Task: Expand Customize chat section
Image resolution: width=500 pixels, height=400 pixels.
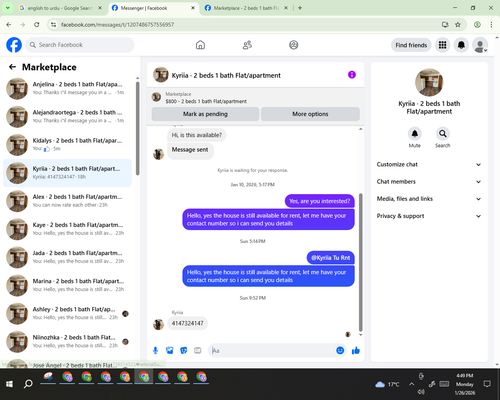Action: [x=429, y=164]
